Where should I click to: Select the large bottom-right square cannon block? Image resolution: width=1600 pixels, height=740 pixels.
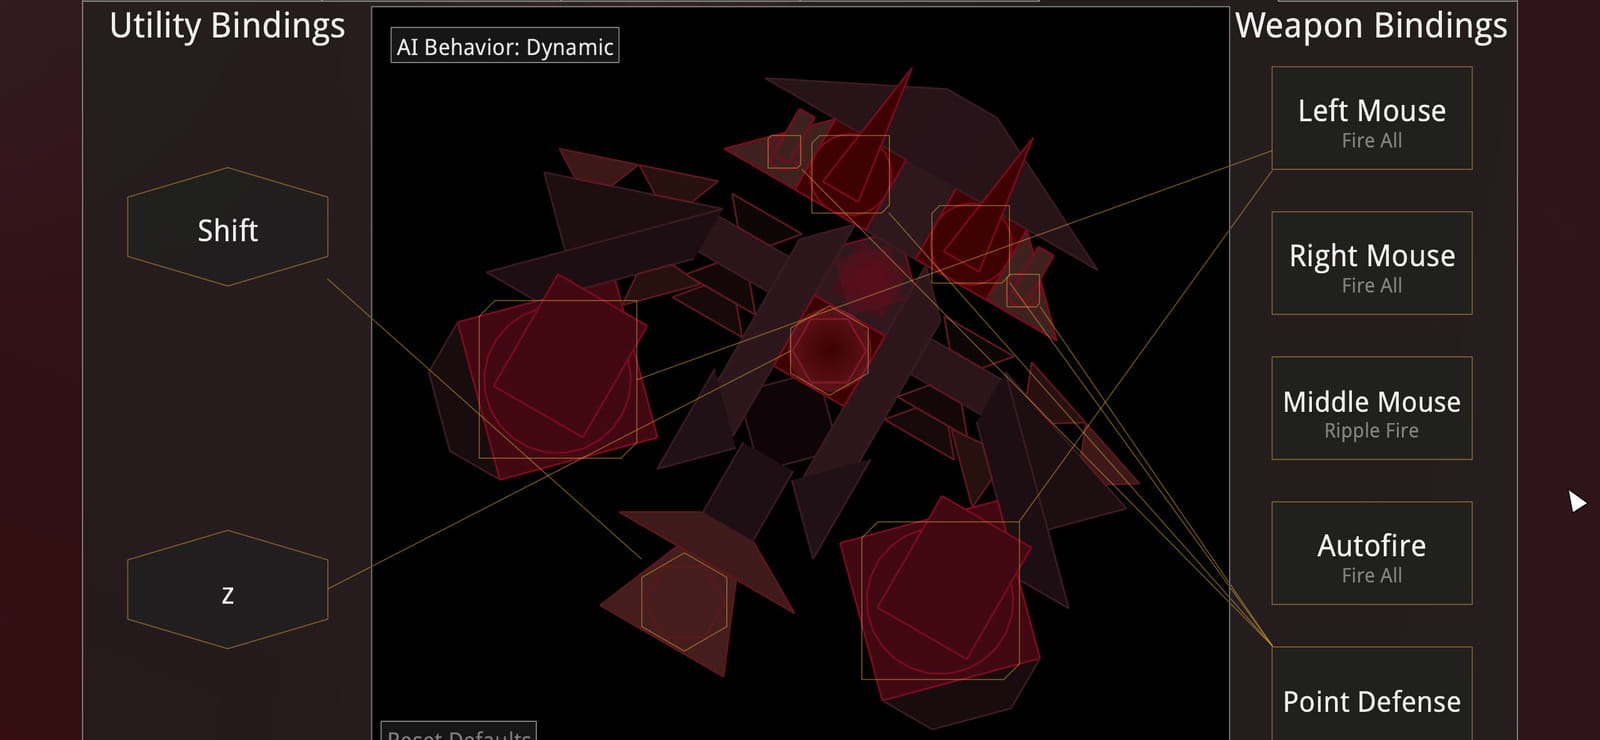pyautogui.click(x=941, y=600)
